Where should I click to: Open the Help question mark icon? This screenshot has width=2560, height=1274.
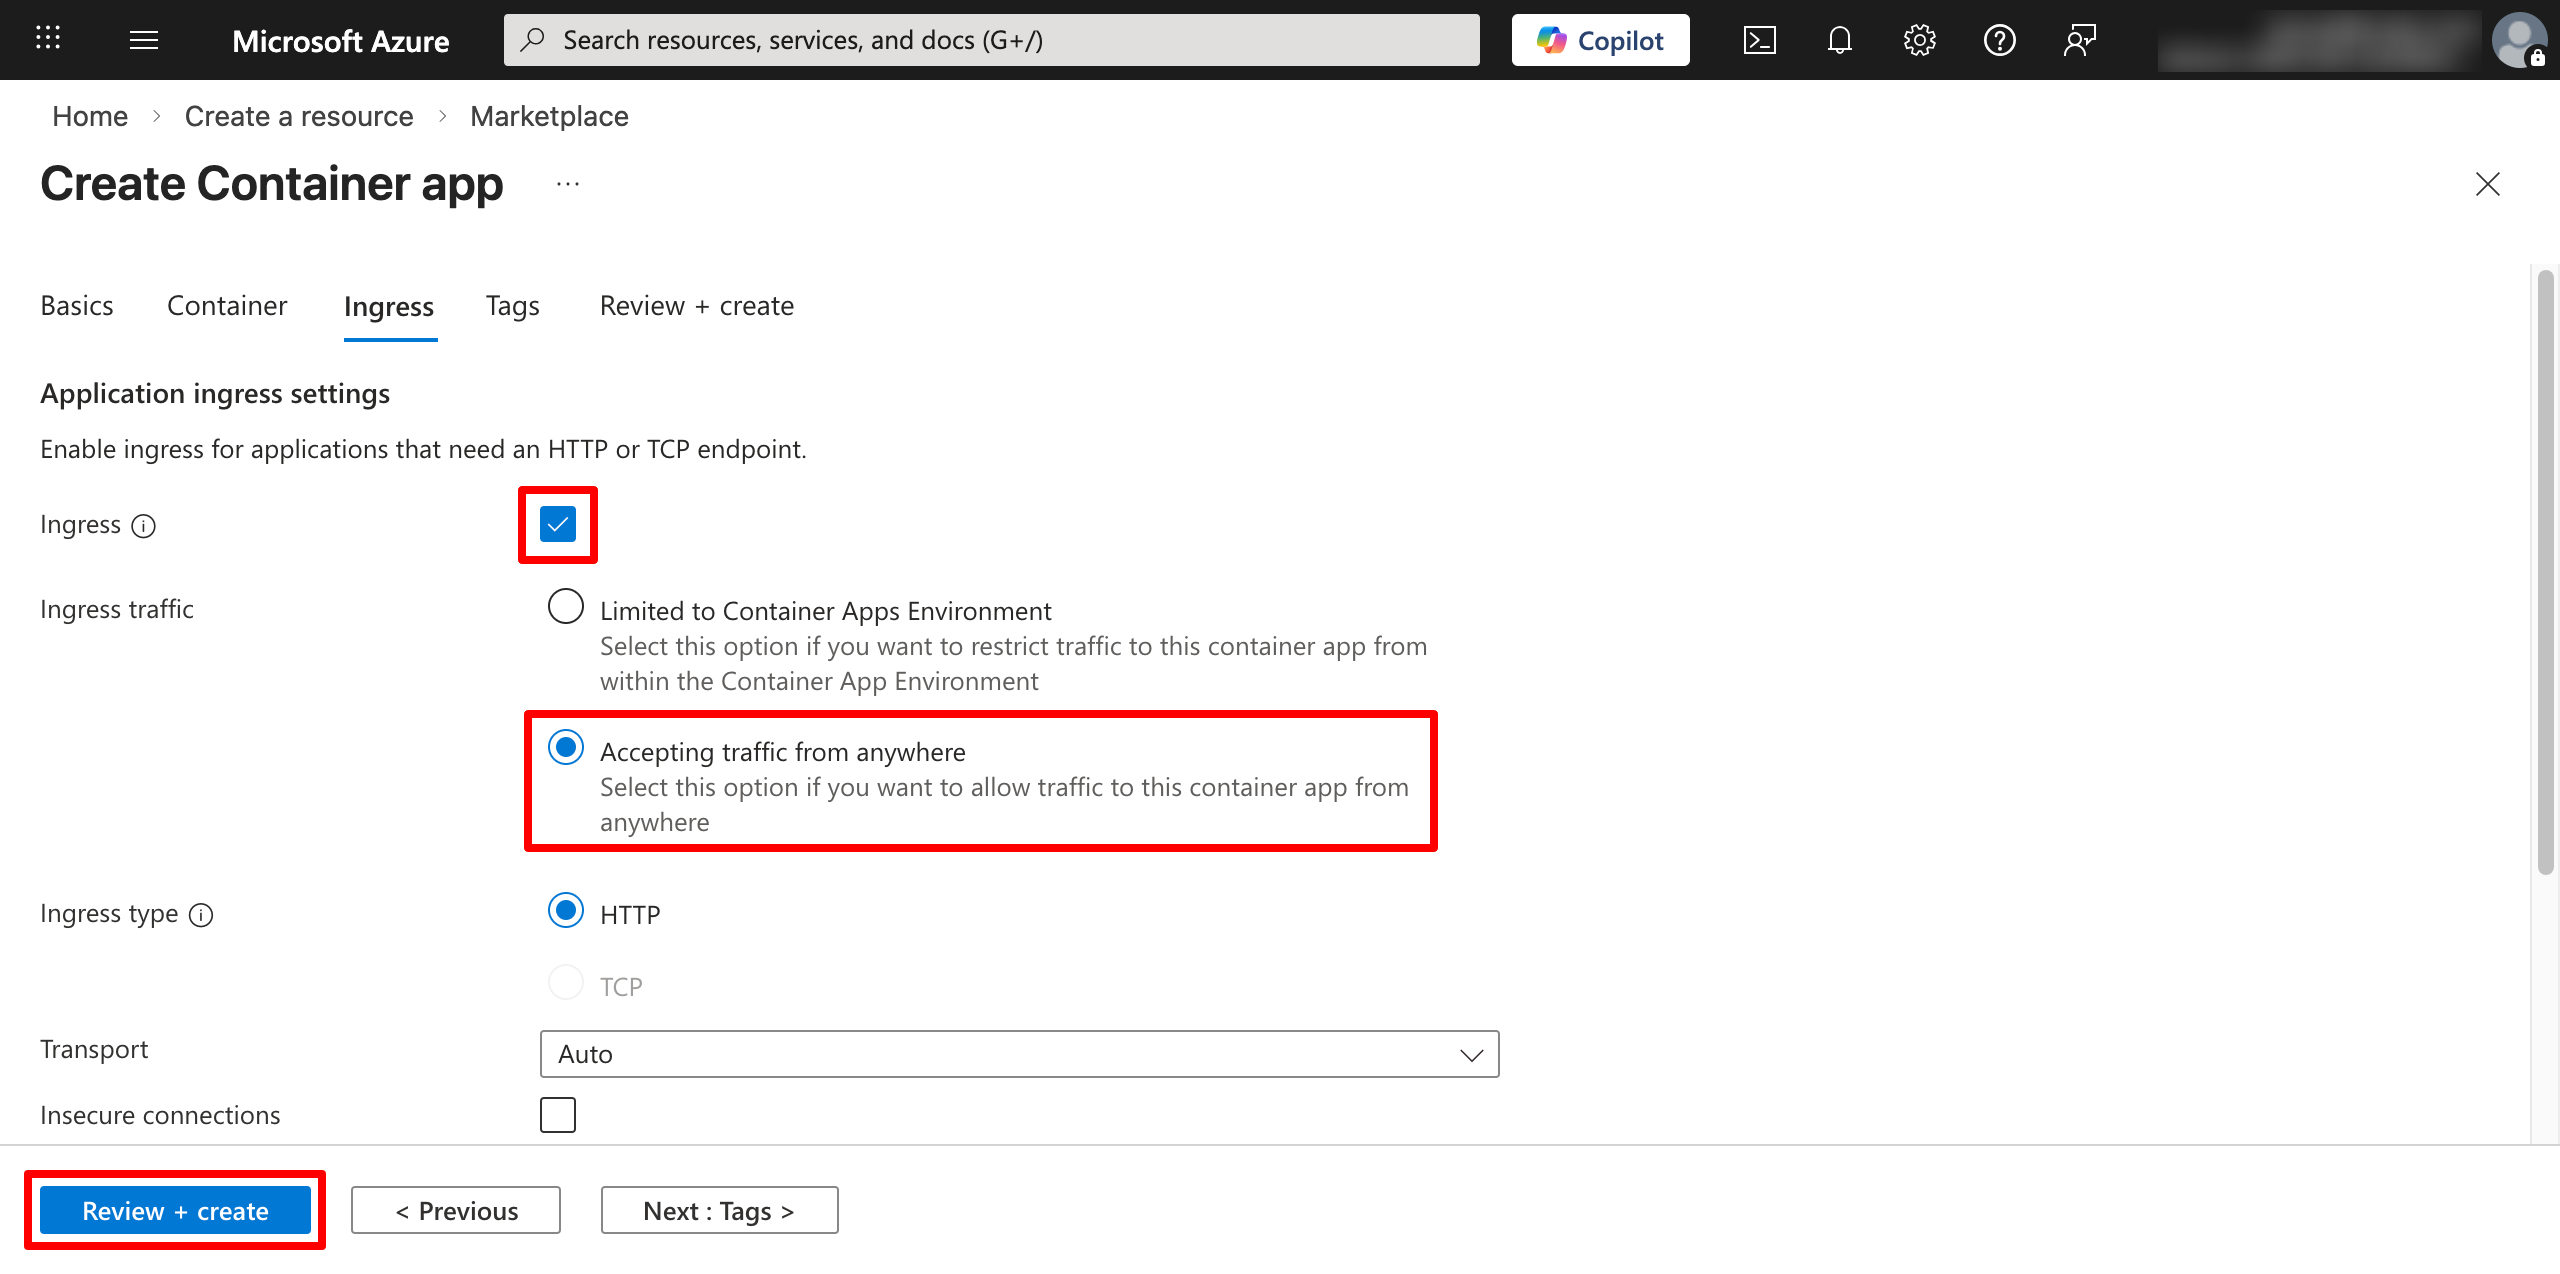tap(1999, 40)
